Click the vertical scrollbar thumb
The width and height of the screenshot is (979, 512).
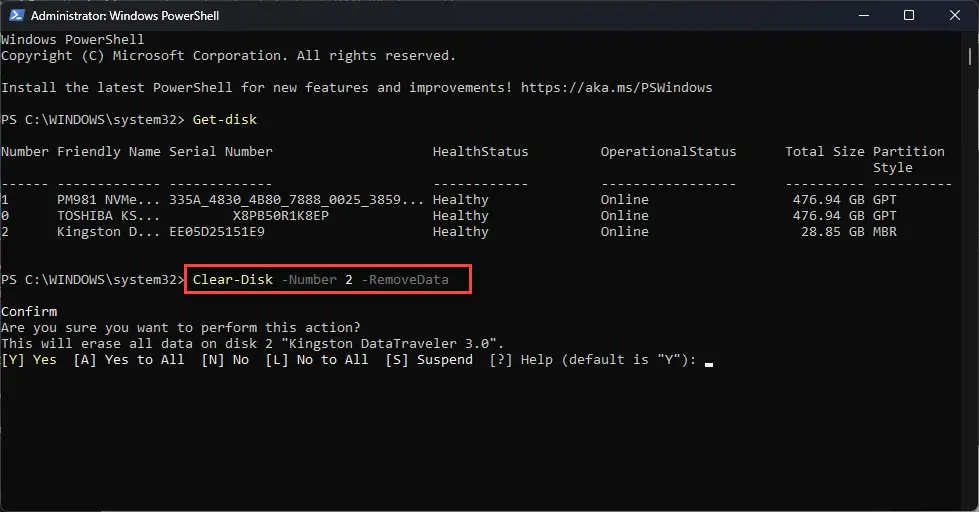[970, 56]
